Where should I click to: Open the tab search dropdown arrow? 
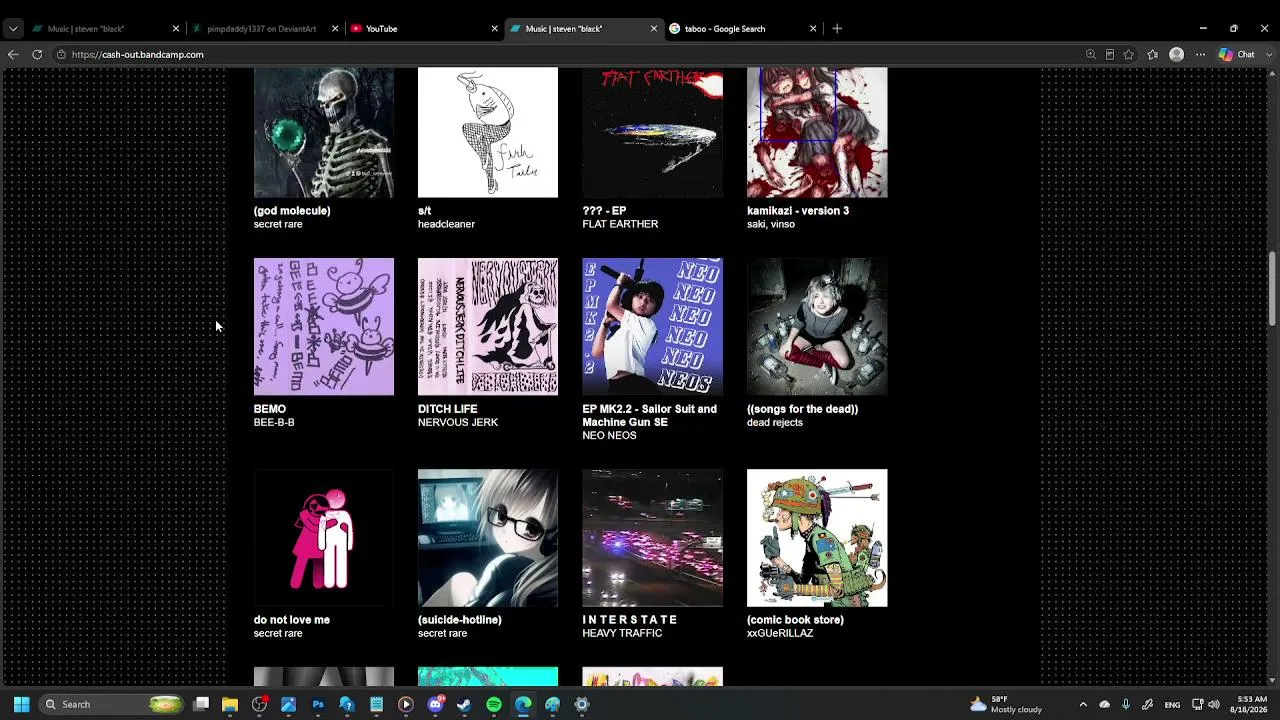click(13, 28)
